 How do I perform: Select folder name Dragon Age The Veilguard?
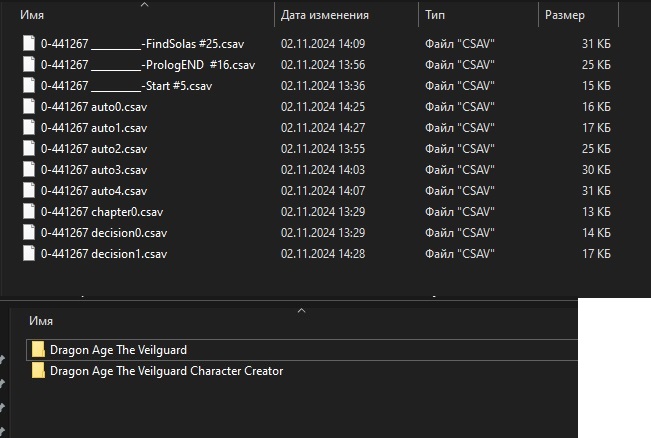point(118,350)
